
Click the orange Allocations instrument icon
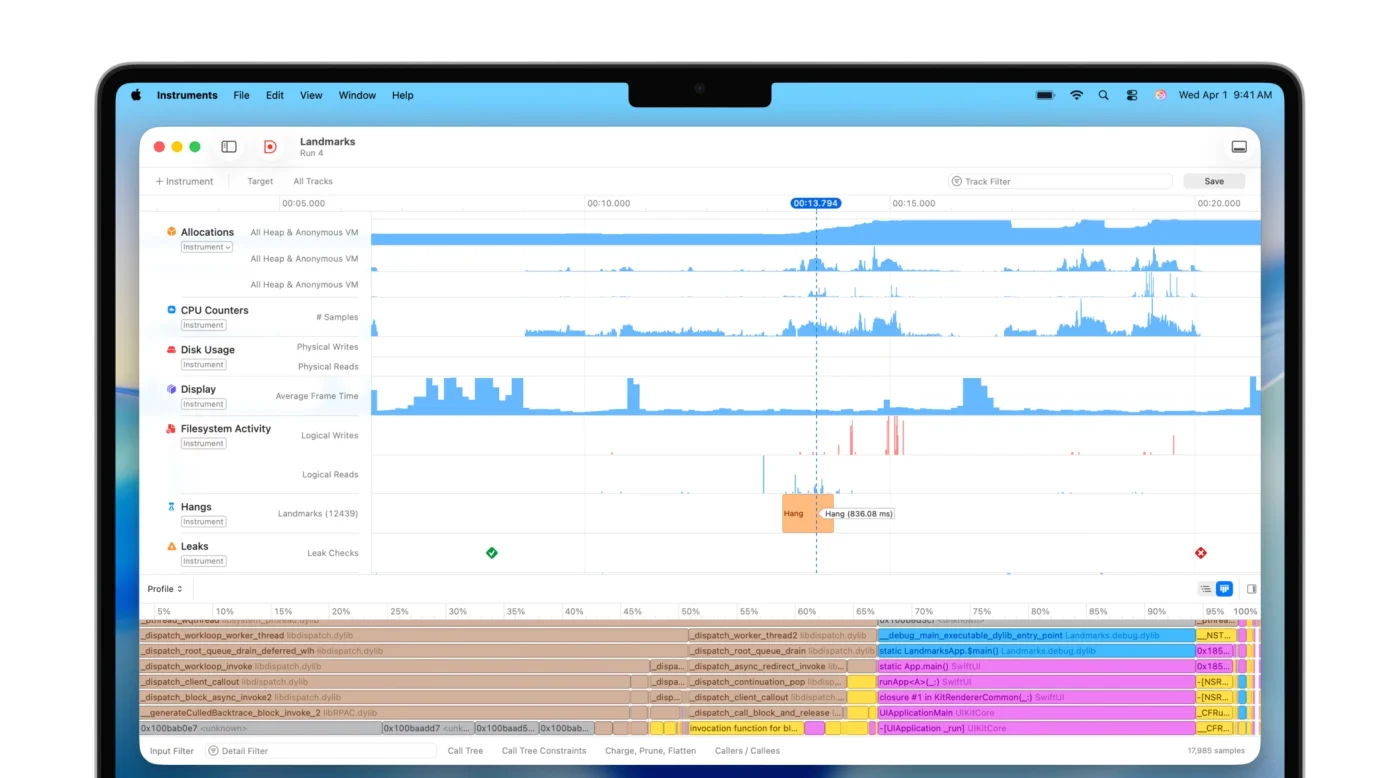(171, 232)
